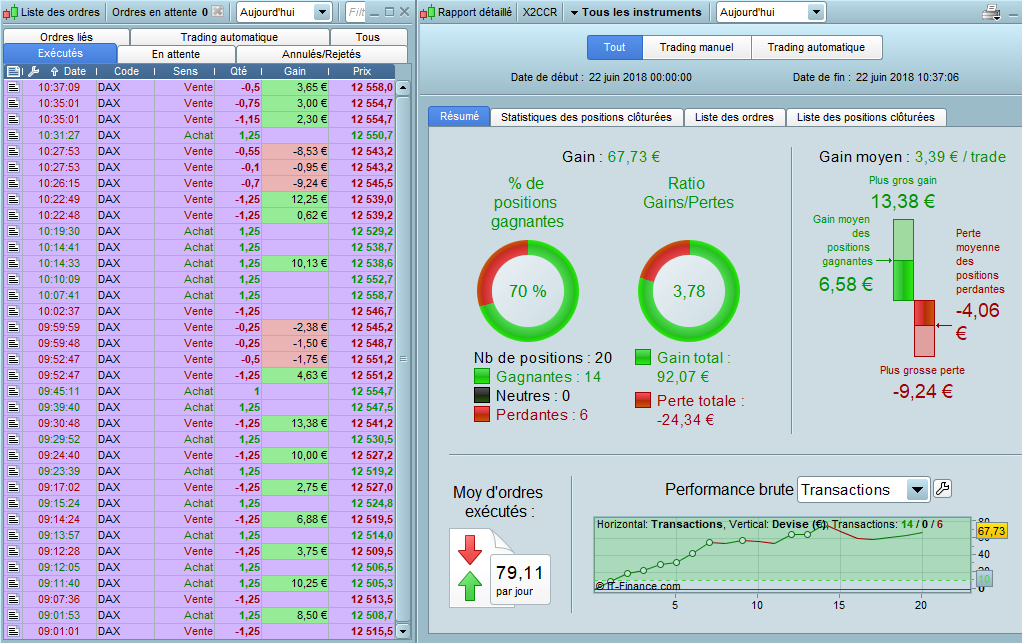
Task: Click the Ordres en attente header tab
Action: [160, 12]
